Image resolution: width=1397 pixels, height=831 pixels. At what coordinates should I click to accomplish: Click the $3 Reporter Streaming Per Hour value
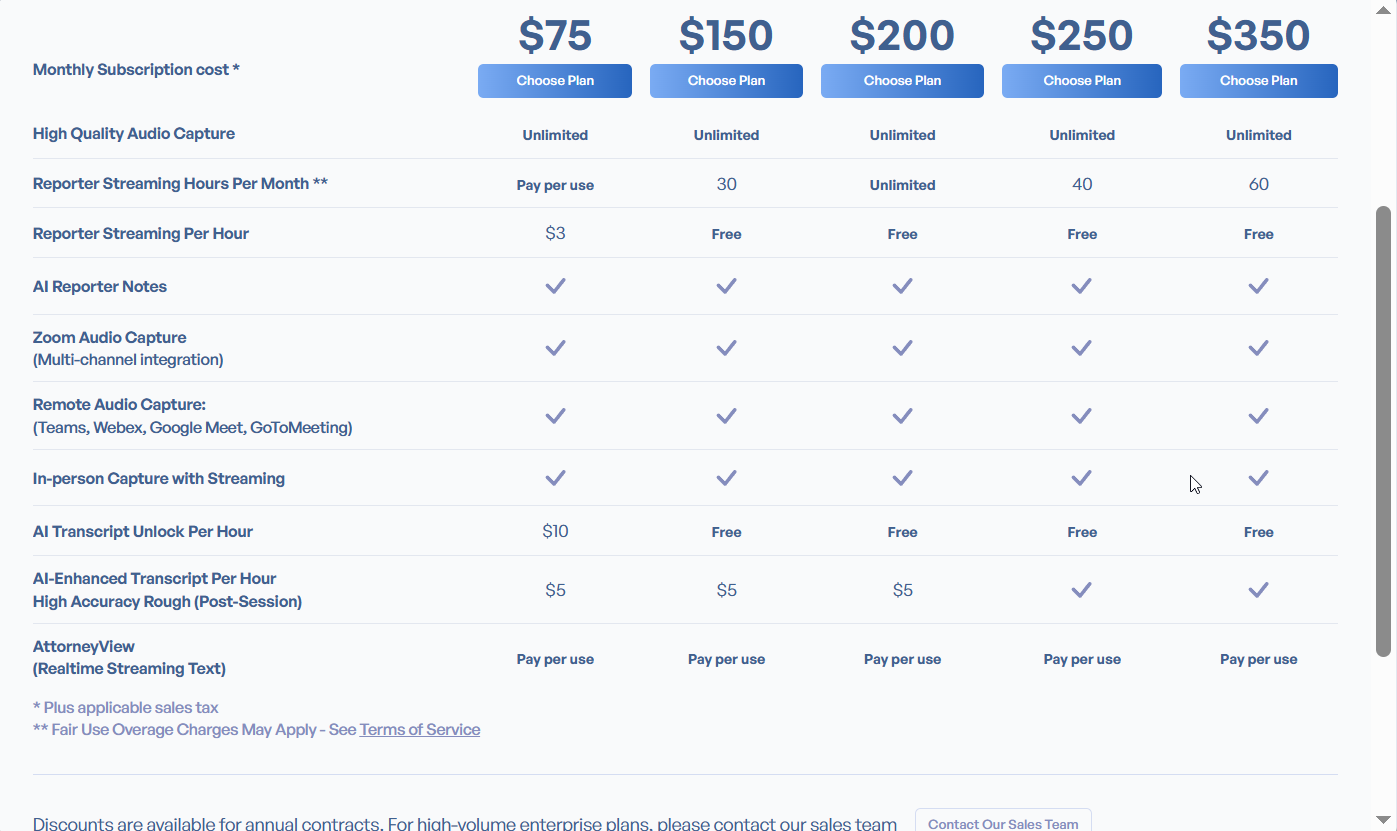(555, 233)
